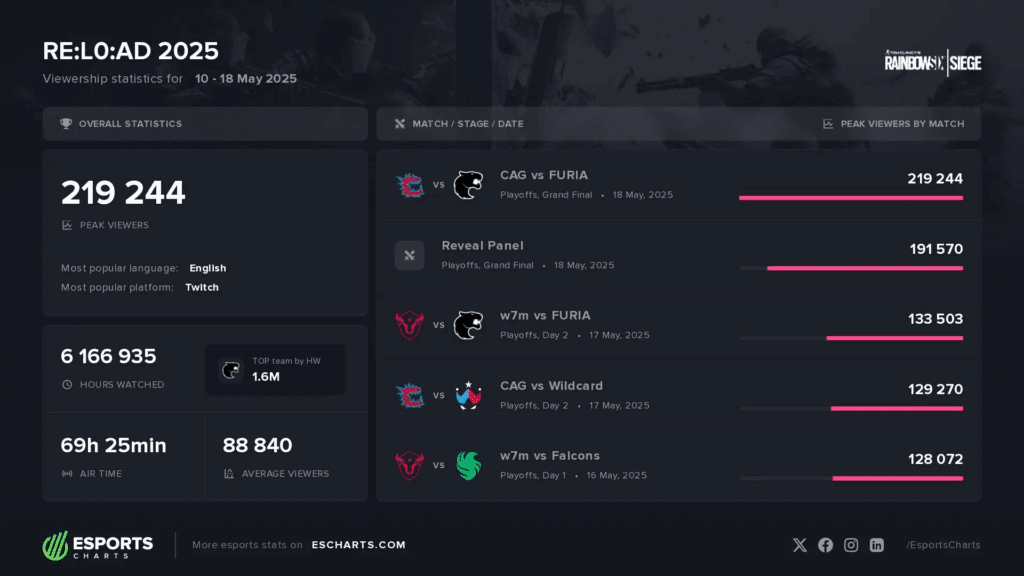Screen dimensions: 1024x576
Task: Click the CAG vs Wildcard match title
Action: click(x=551, y=386)
